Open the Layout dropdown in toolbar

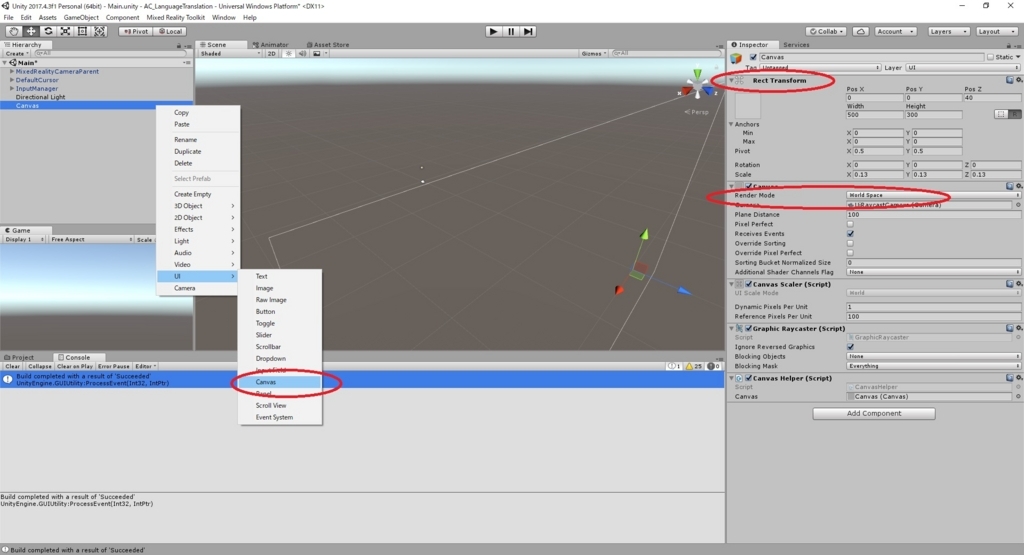pyautogui.click(x=997, y=31)
